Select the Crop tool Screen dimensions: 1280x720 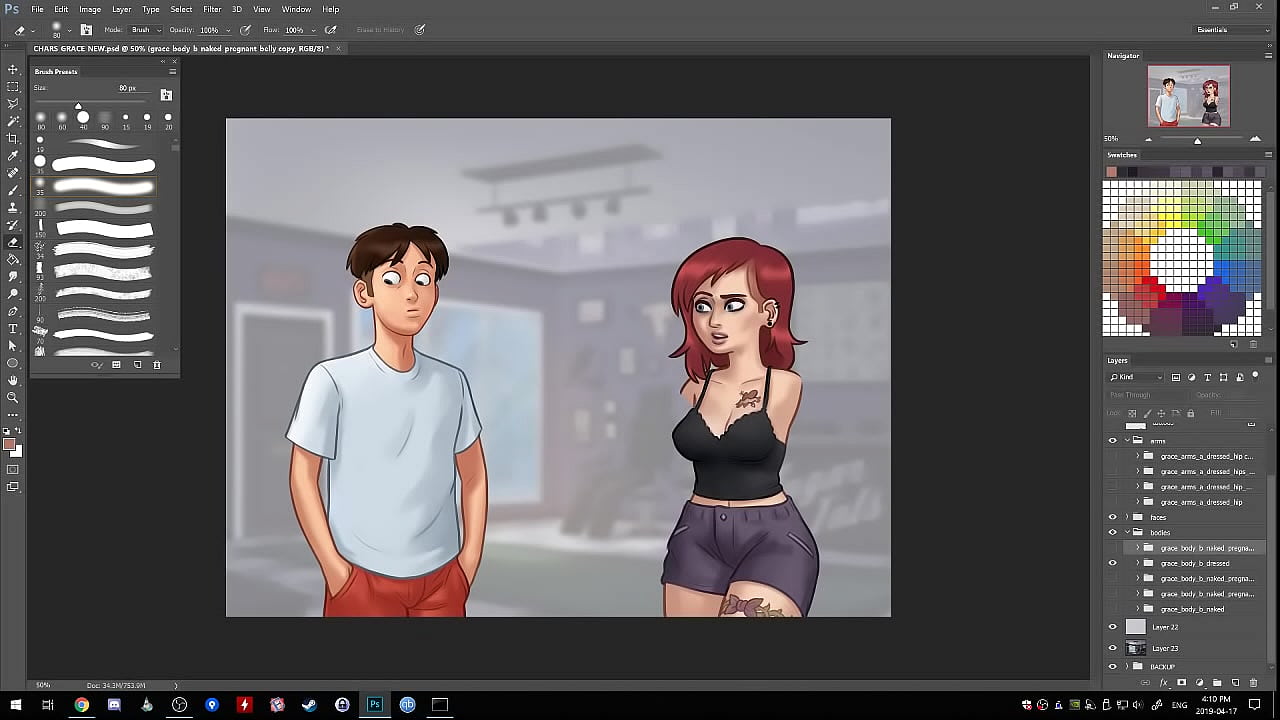(13, 138)
